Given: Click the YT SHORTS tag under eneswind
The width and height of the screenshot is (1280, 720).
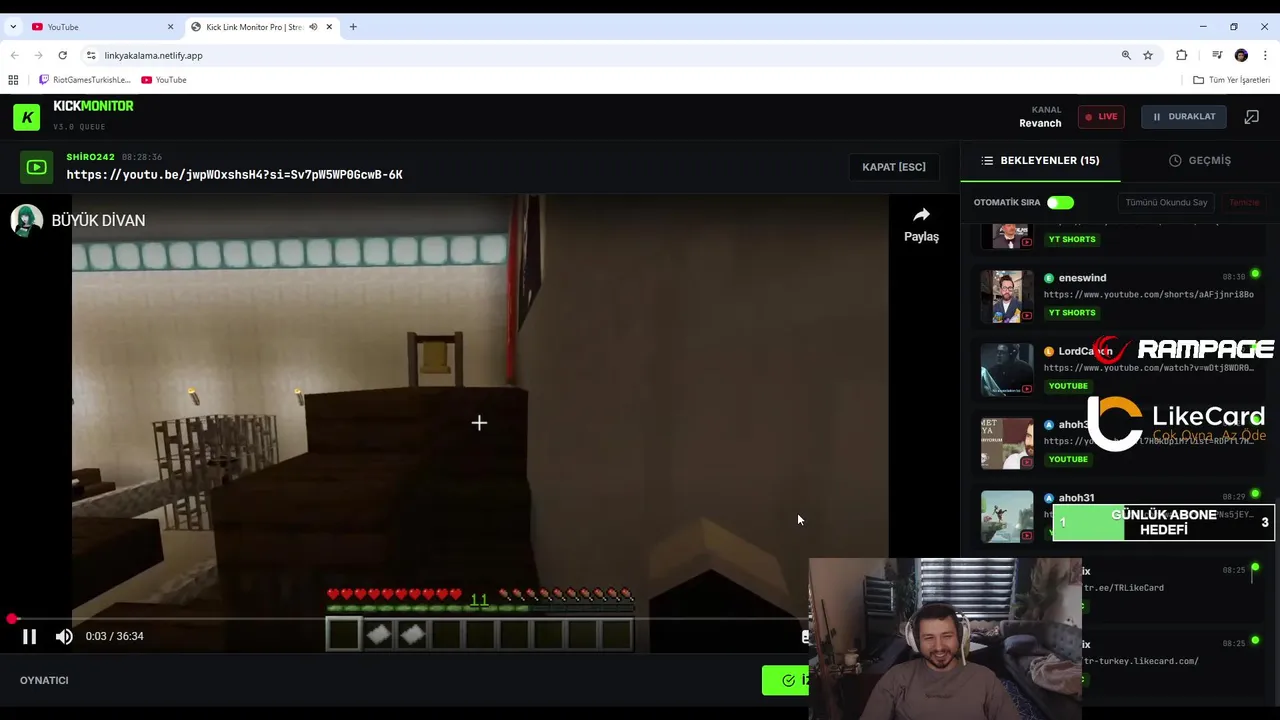Looking at the screenshot, I should point(1071,312).
